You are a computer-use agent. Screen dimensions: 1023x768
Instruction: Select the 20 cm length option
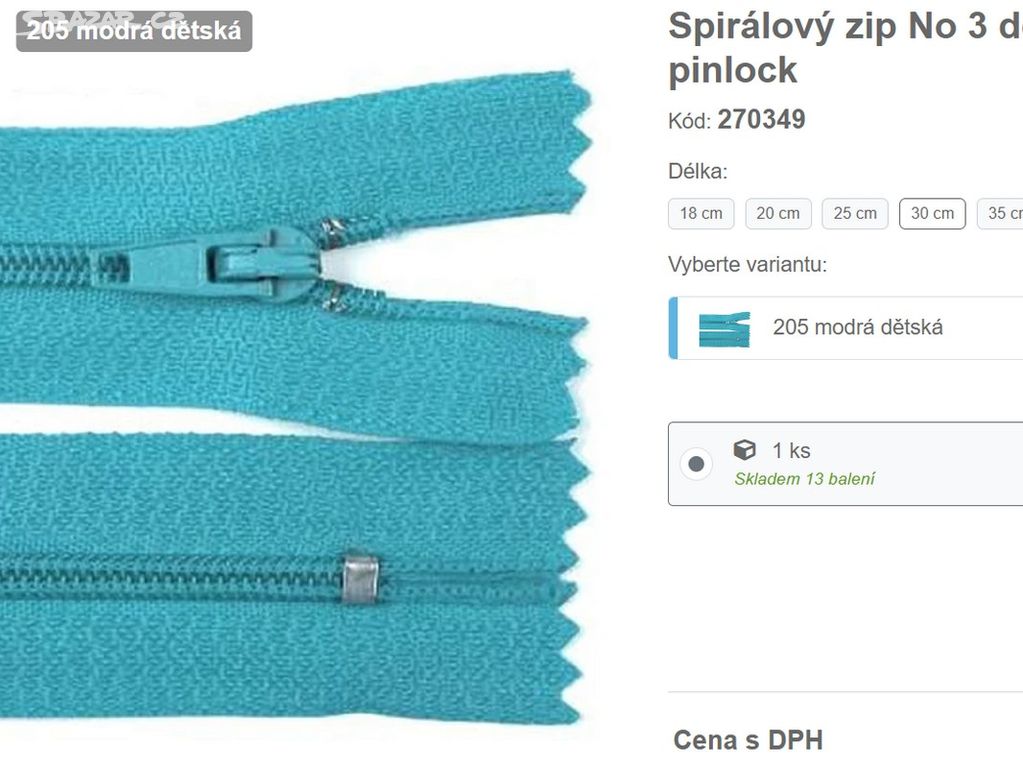tap(778, 213)
